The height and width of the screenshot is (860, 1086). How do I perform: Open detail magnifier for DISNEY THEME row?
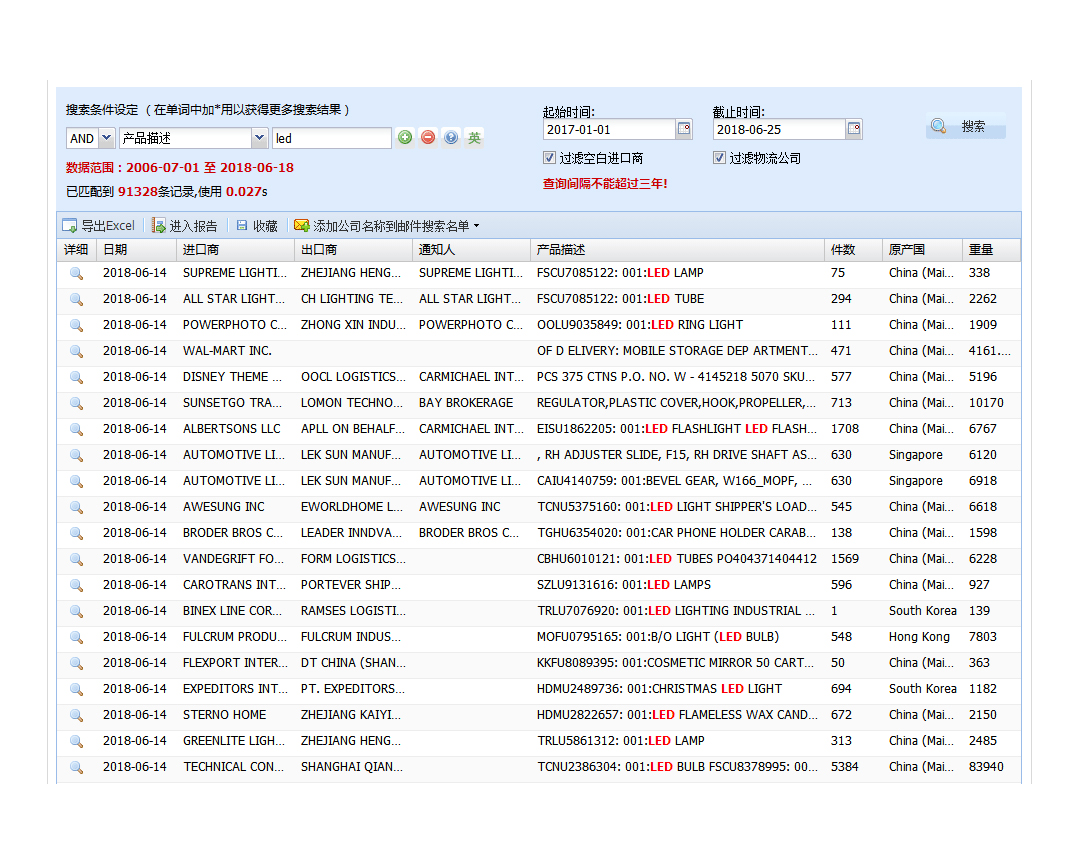[76, 377]
